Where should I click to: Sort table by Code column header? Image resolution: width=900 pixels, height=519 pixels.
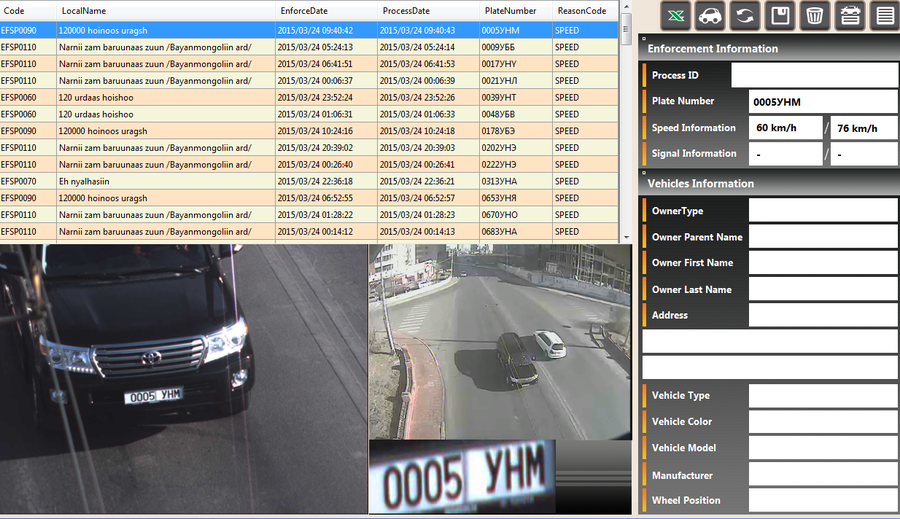(x=28, y=11)
